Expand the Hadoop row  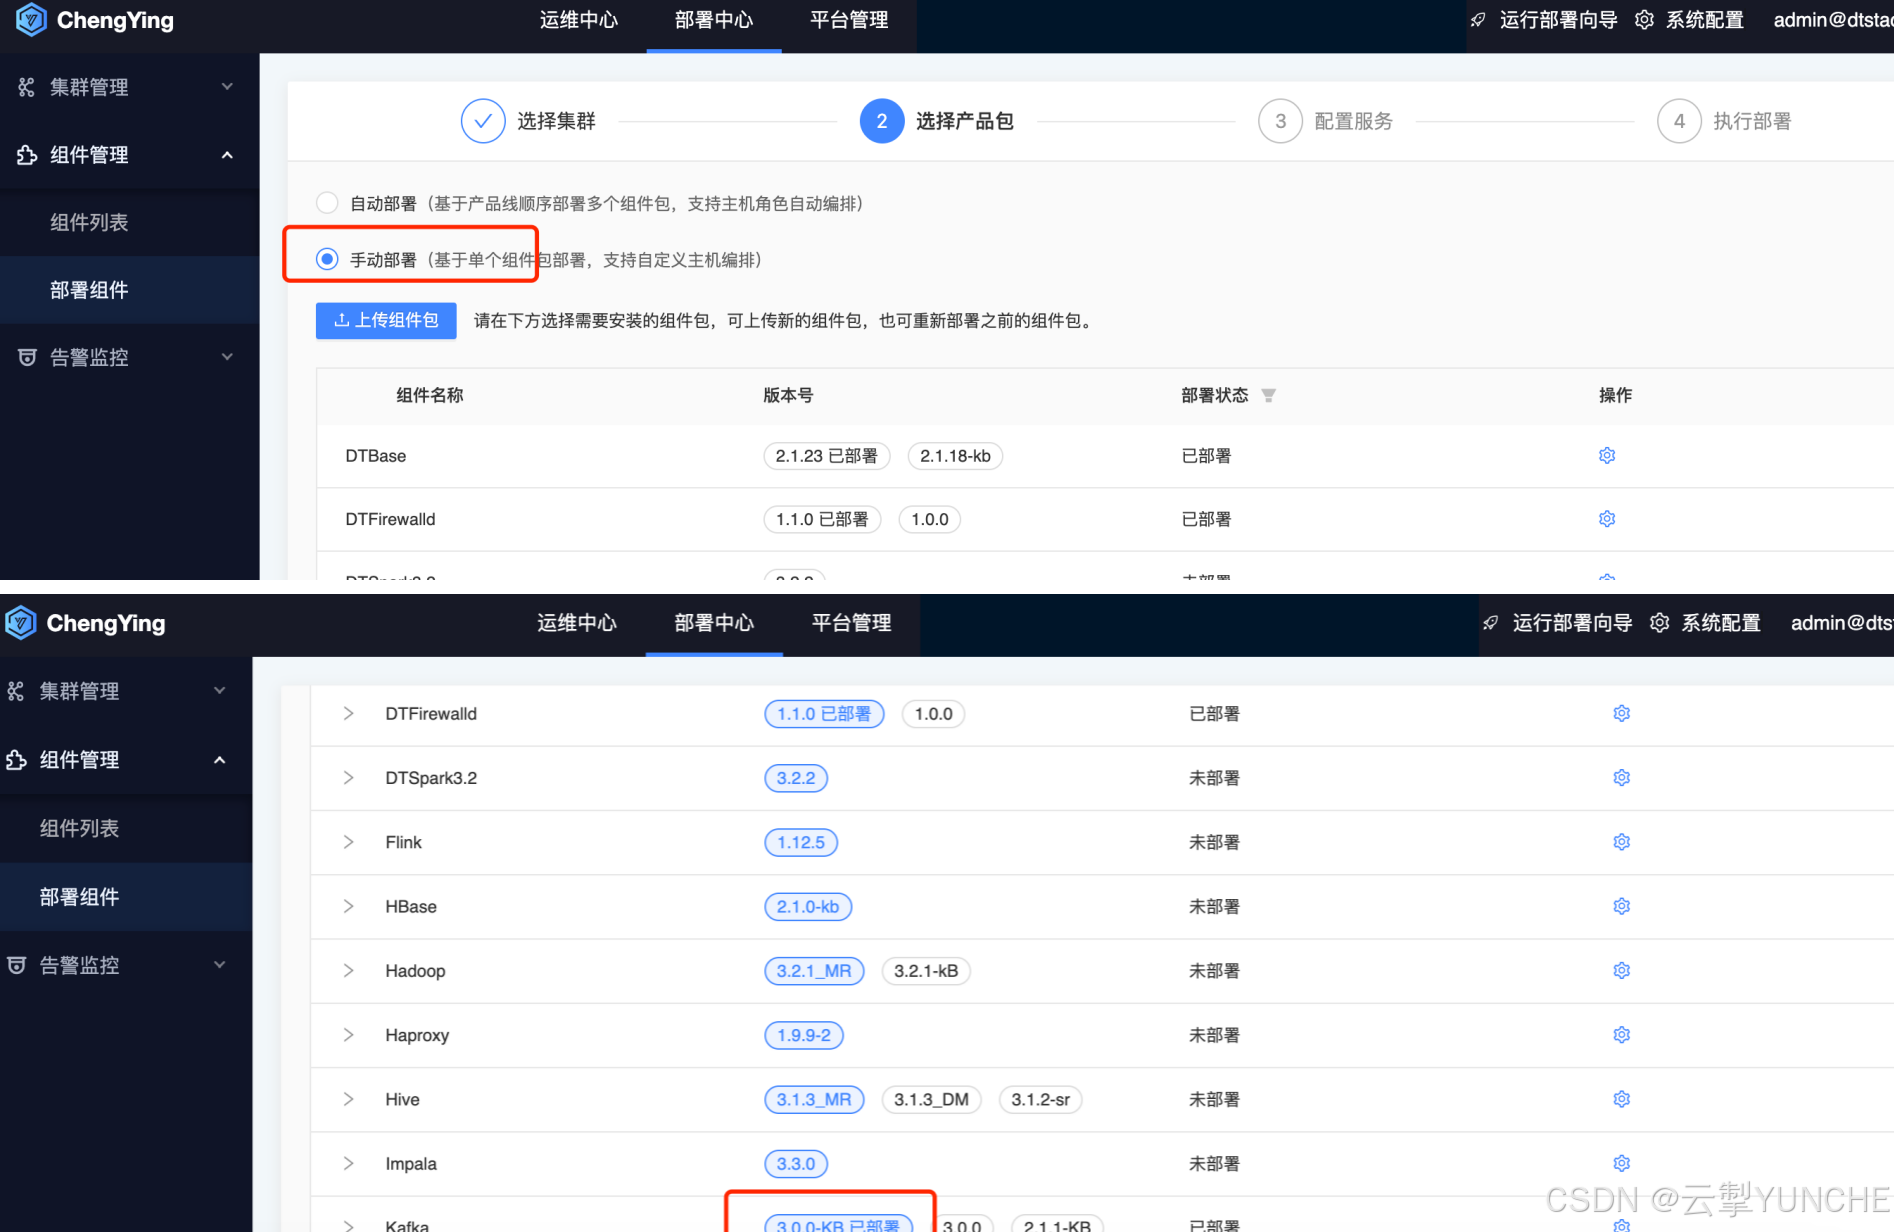(348, 970)
